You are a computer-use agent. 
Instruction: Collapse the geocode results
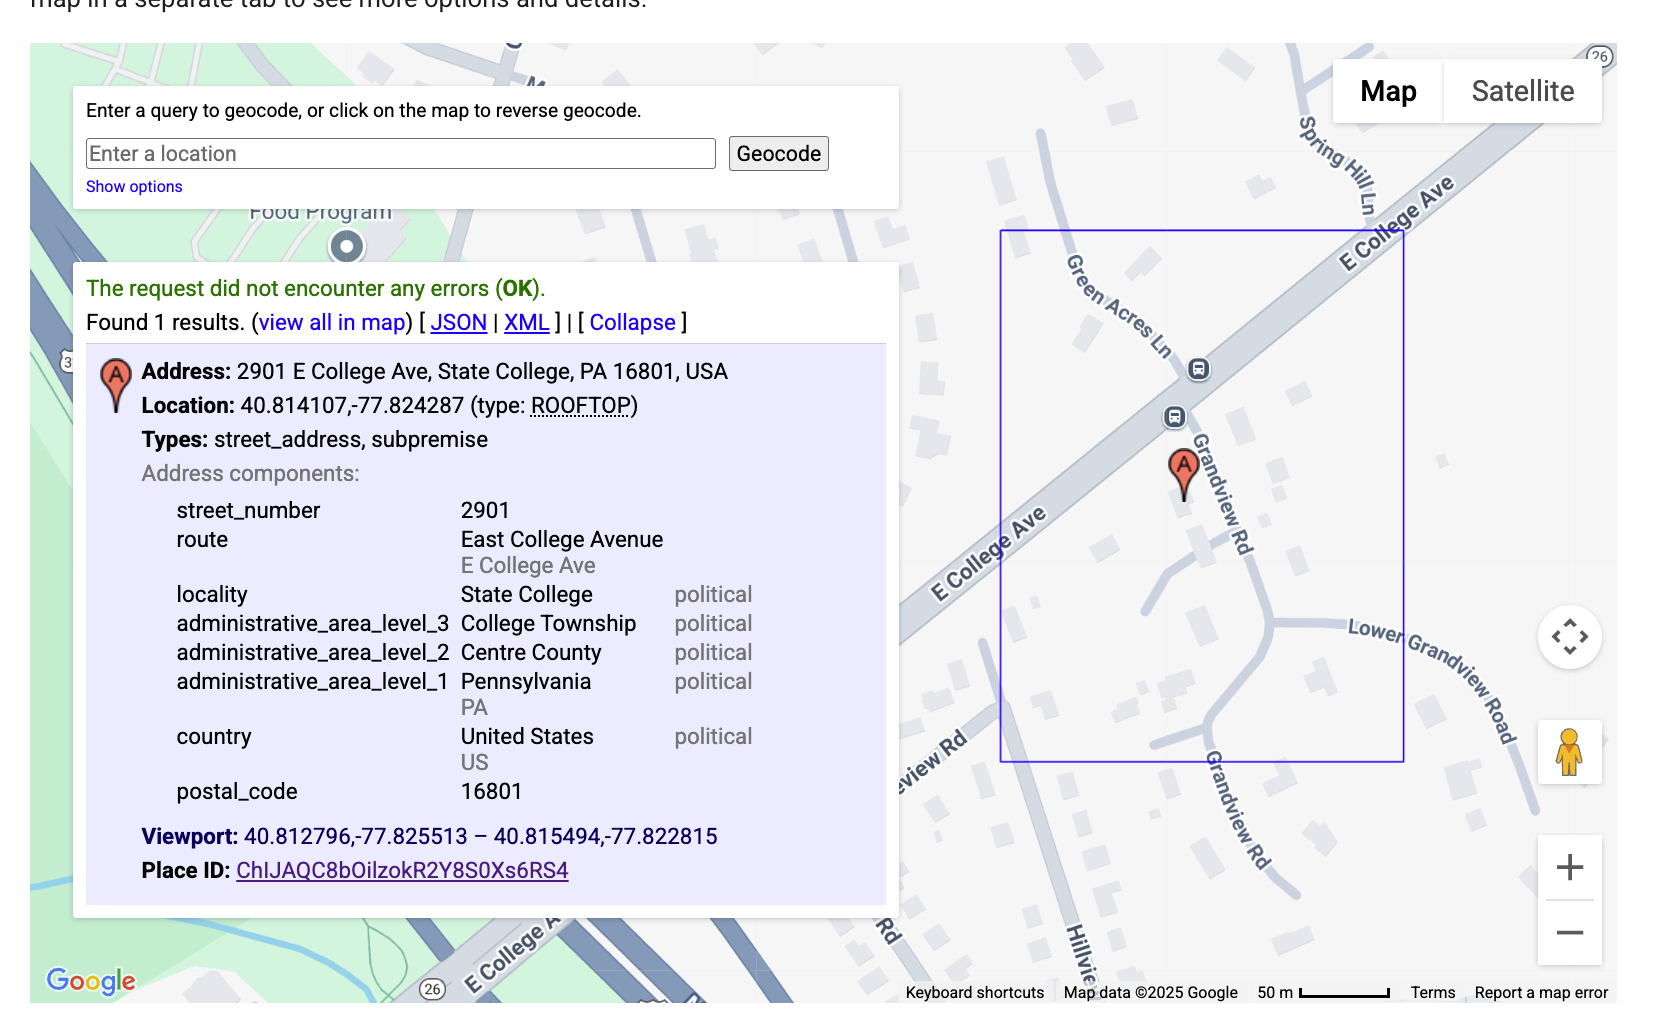(632, 323)
